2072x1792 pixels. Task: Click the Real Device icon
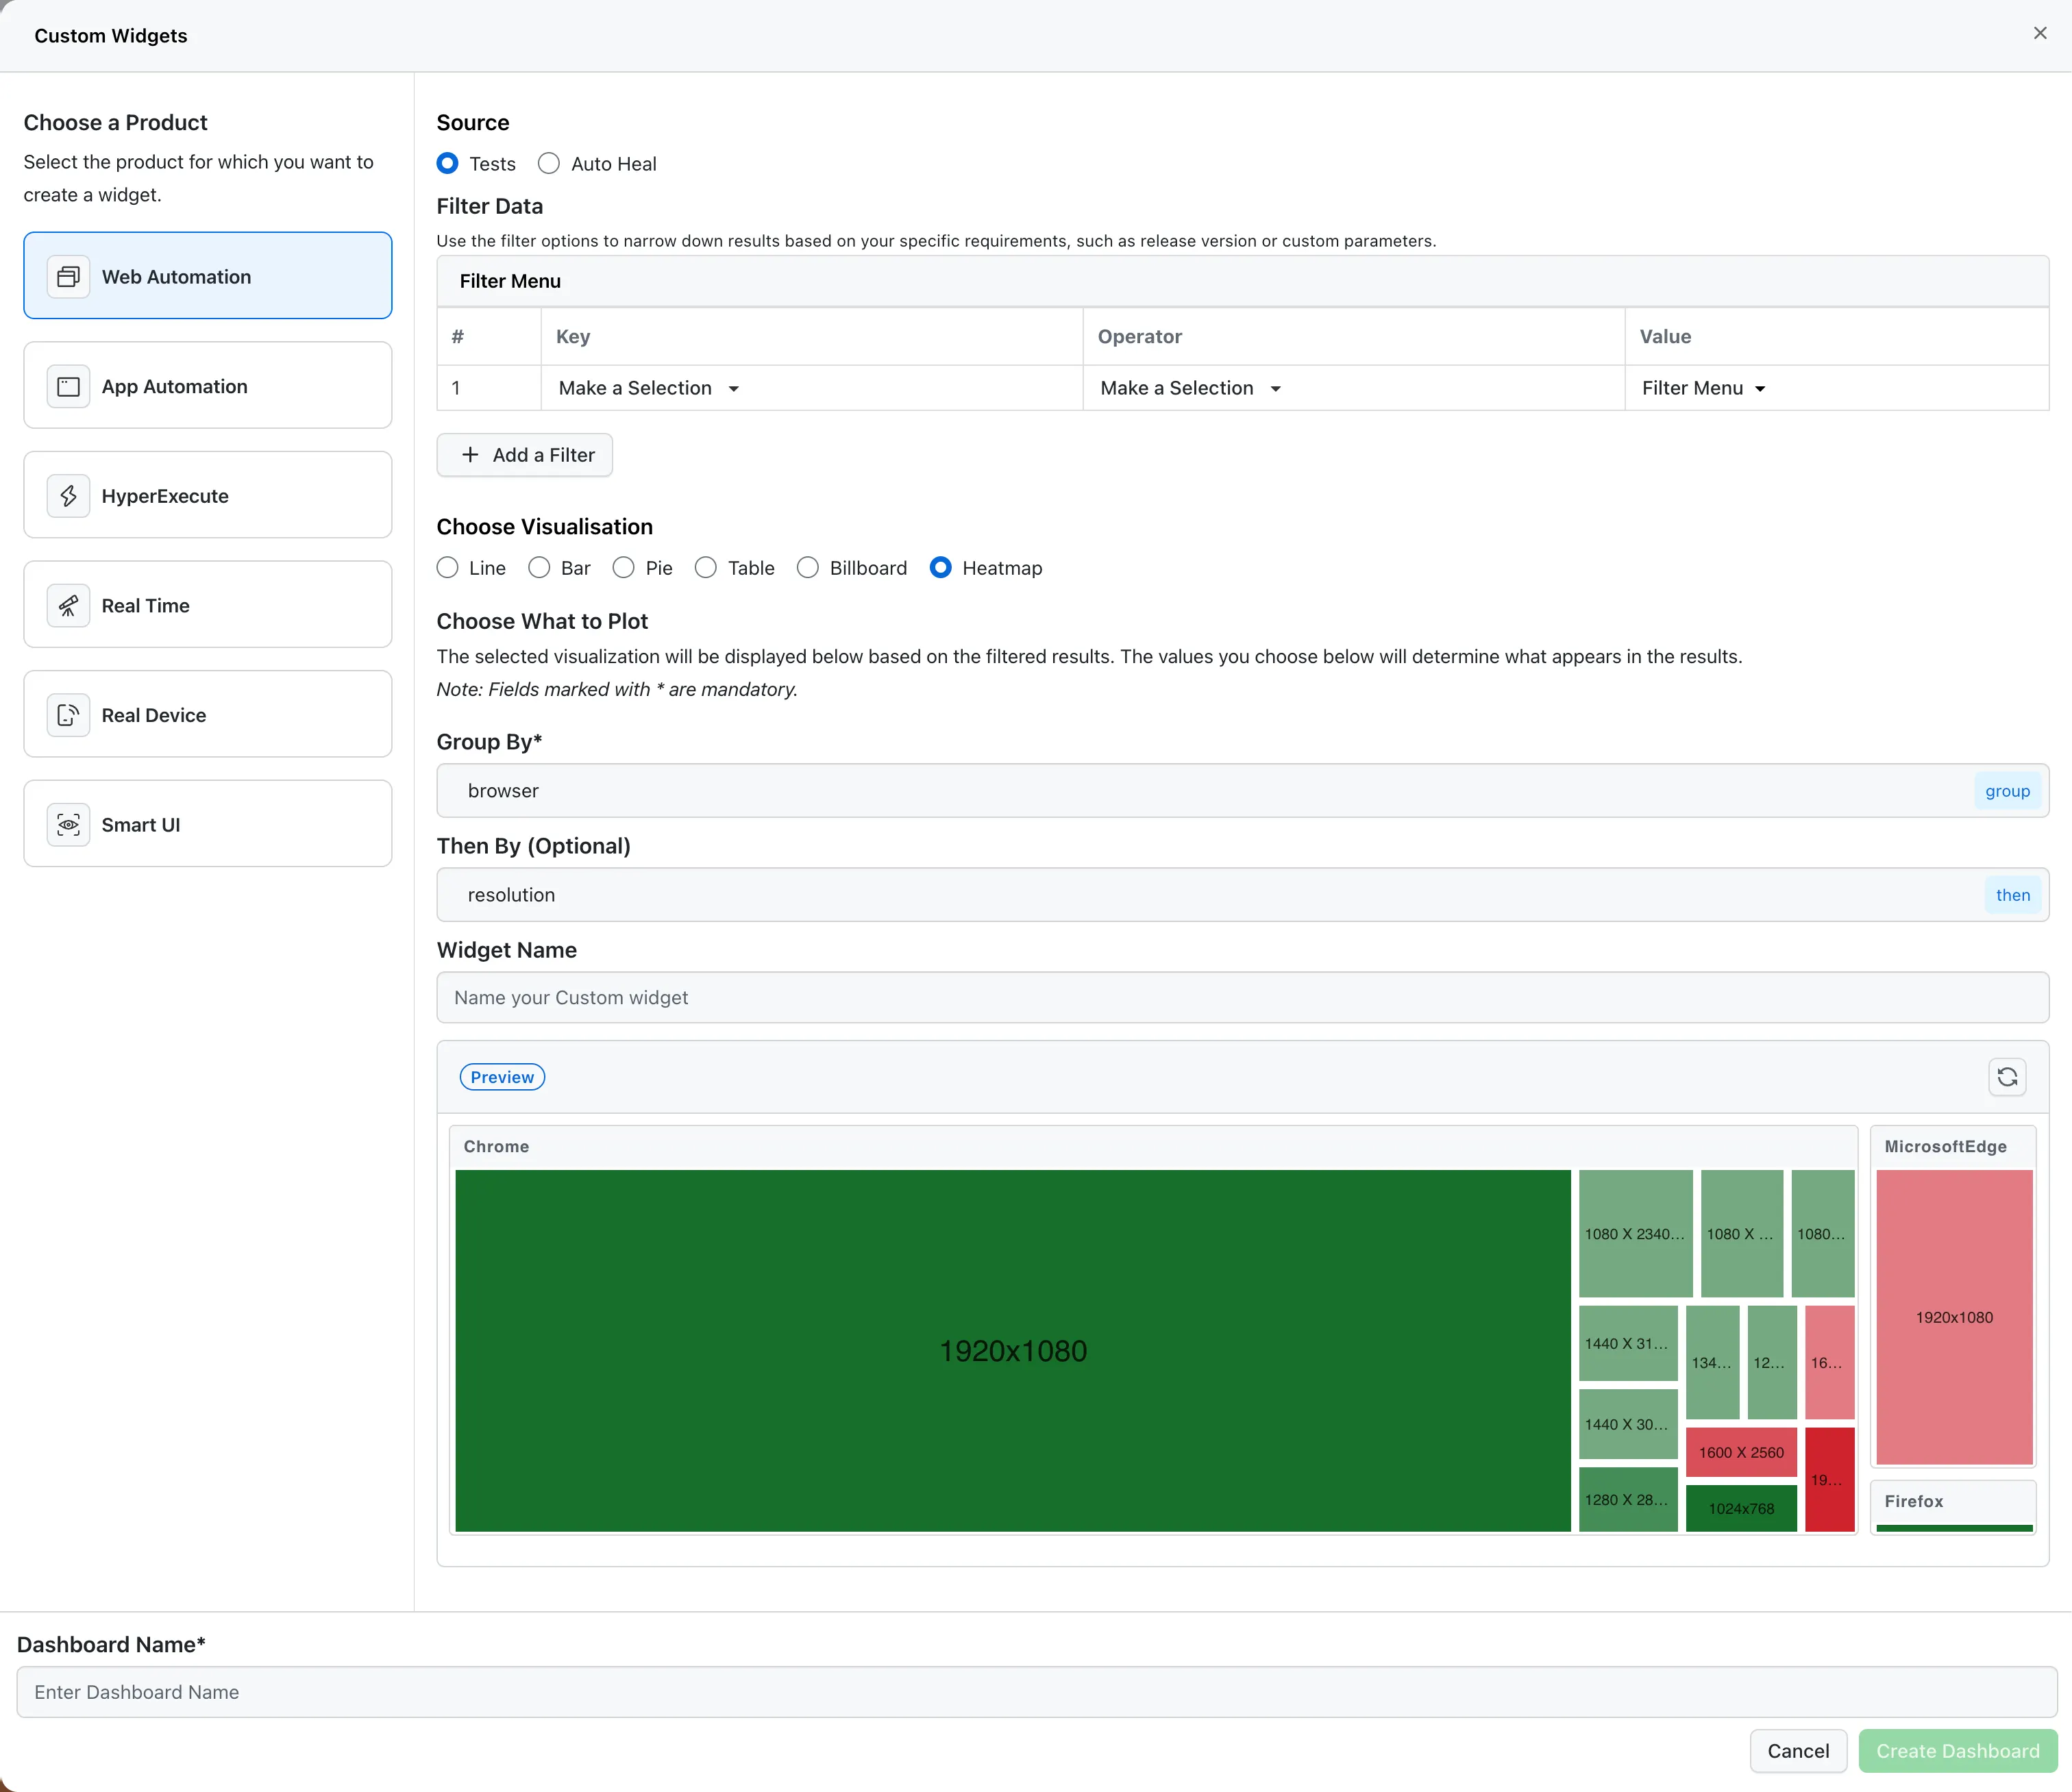pyautogui.click(x=67, y=715)
